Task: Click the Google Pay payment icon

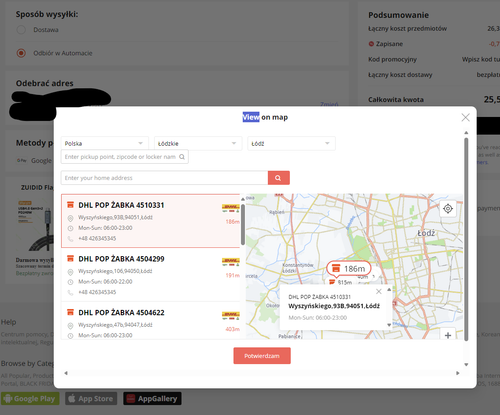Action: coord(22,160)
